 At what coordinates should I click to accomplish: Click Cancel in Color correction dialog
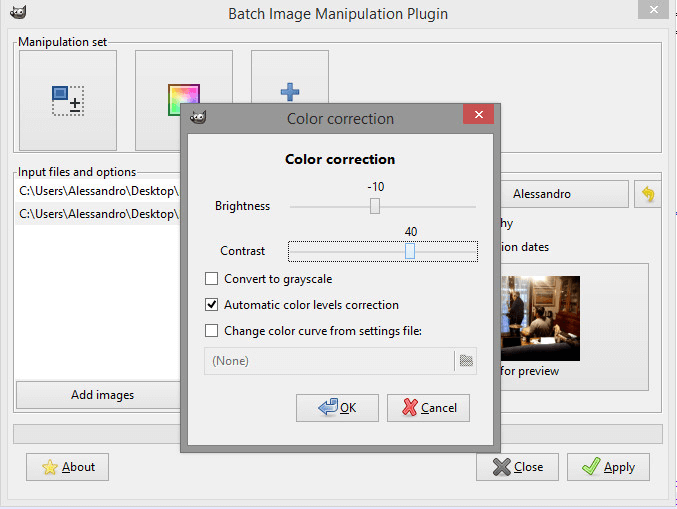[428, 408]
